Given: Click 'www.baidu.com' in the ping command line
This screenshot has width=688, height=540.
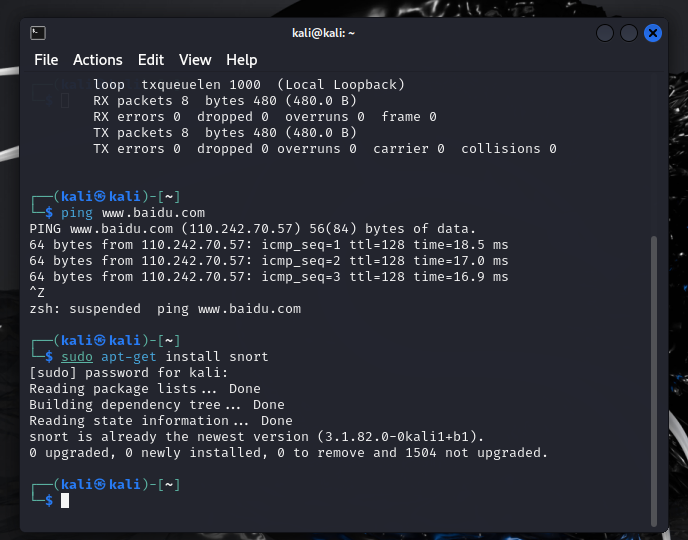Looking at the screenshot, I should click(x=154, y=213).
